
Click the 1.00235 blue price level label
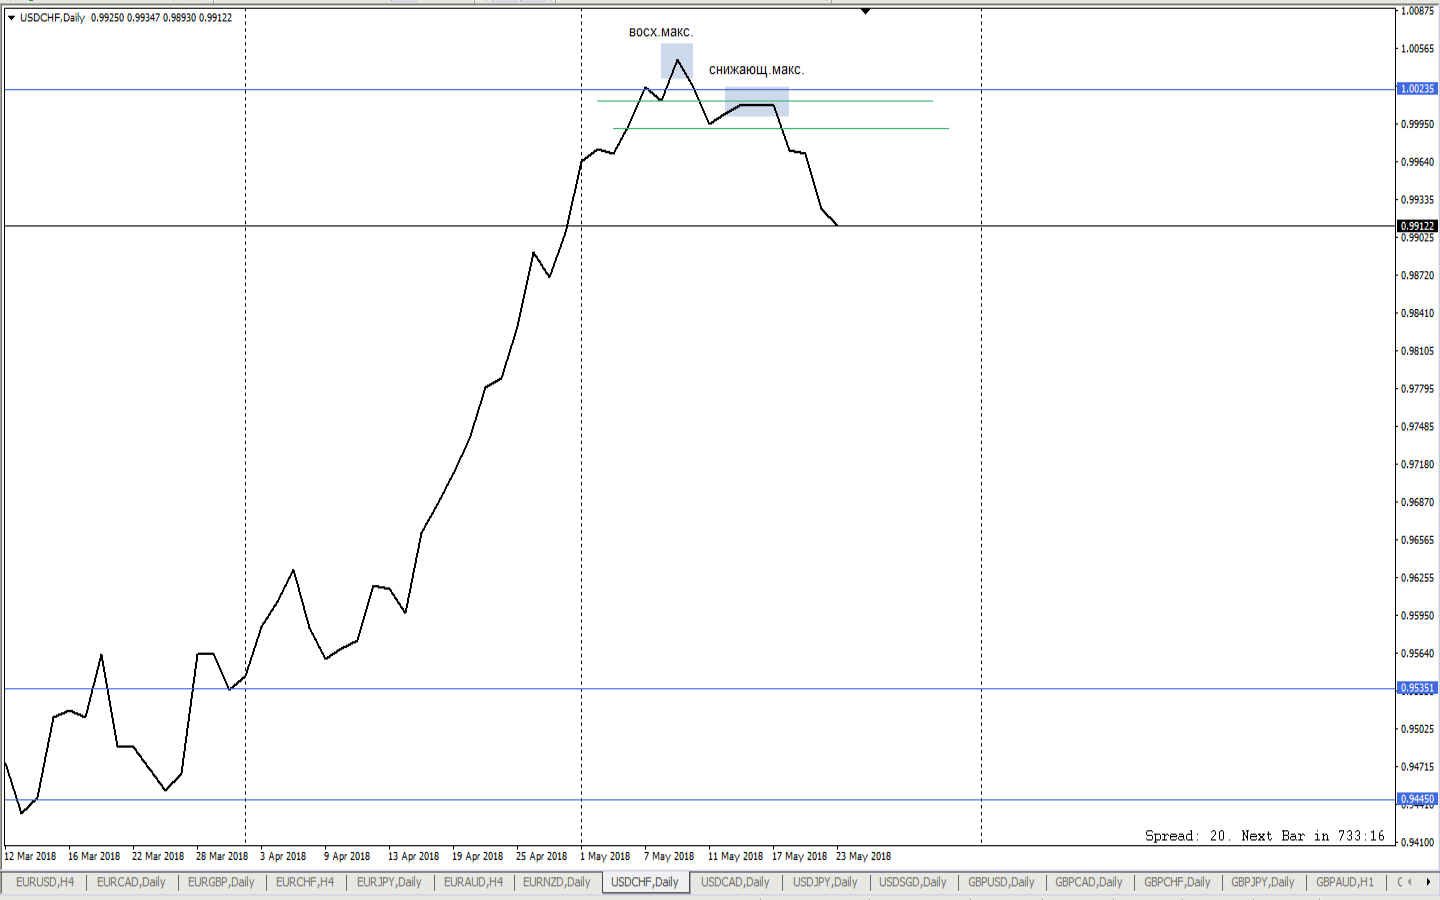point(1417,89)
